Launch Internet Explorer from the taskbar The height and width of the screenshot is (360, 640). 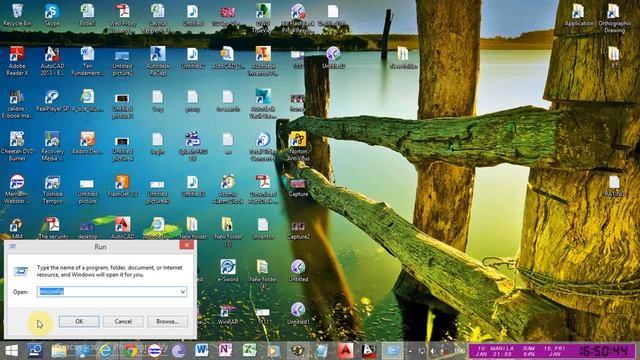(105, 351)
